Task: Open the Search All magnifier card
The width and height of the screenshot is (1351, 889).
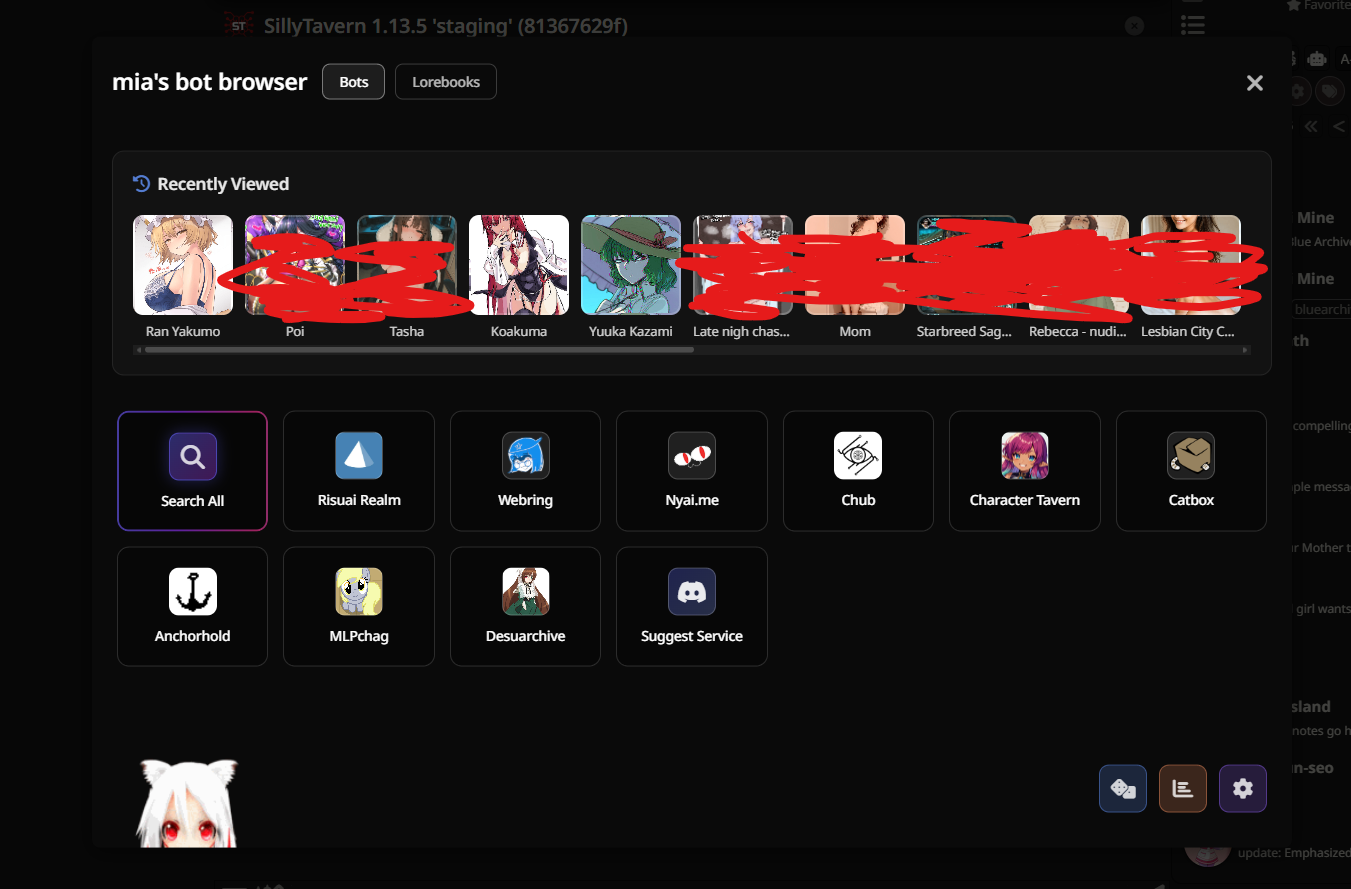Action: pyautogui.click(x=192, y=471)
